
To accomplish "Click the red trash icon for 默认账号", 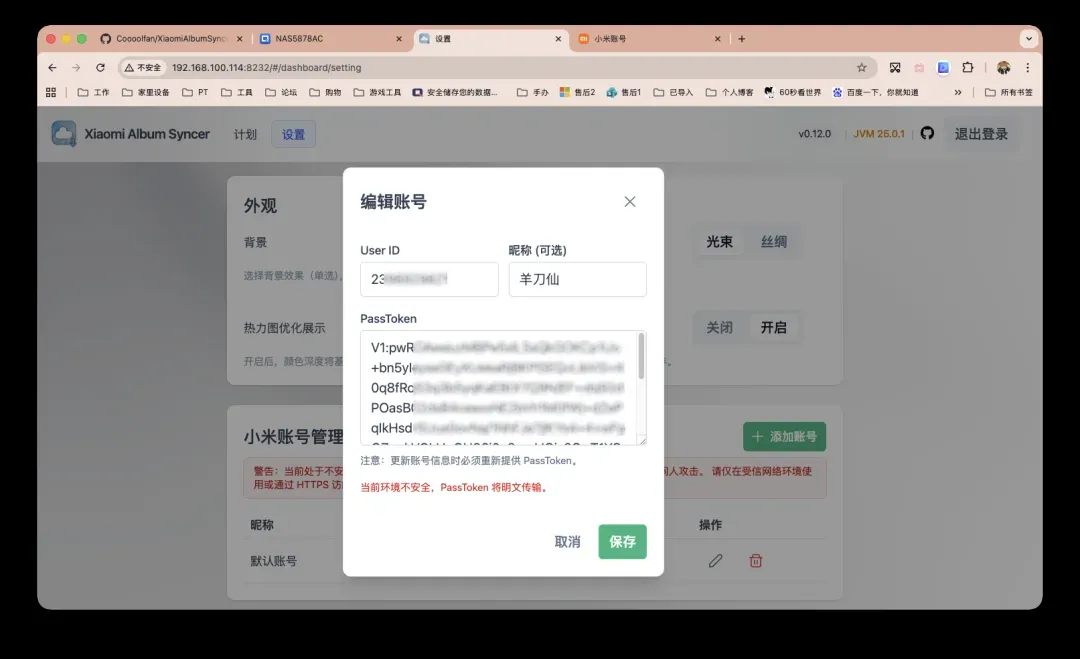I will pos(756,561).
